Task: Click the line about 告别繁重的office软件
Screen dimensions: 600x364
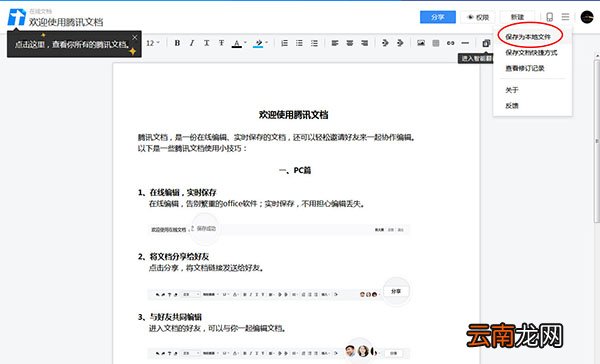Action: [257, 204]
